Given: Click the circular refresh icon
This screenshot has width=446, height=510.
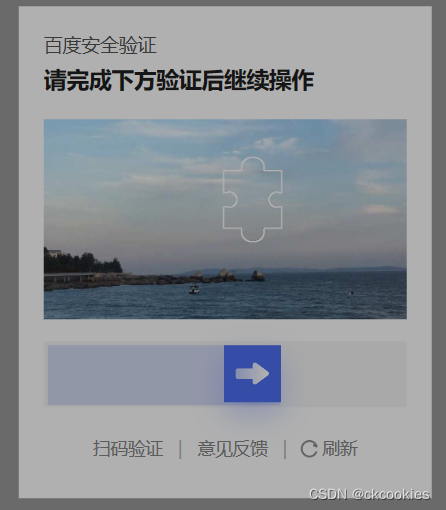Looking at the screenshot, I should pyautogui.click(x=309, y=449).
